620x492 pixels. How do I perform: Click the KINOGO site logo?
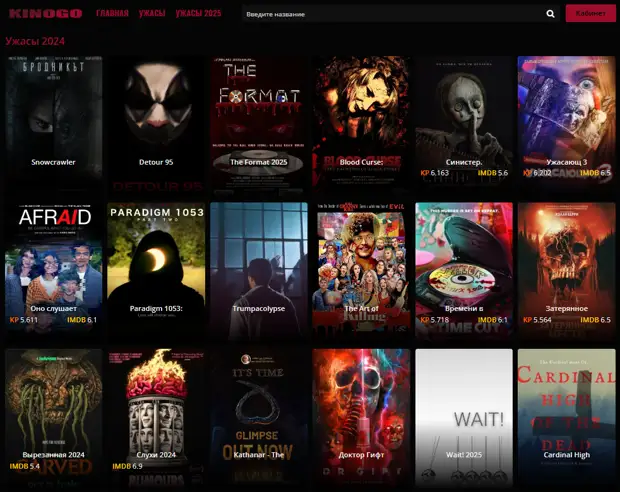pyautogui.click(x=45, y=14)
